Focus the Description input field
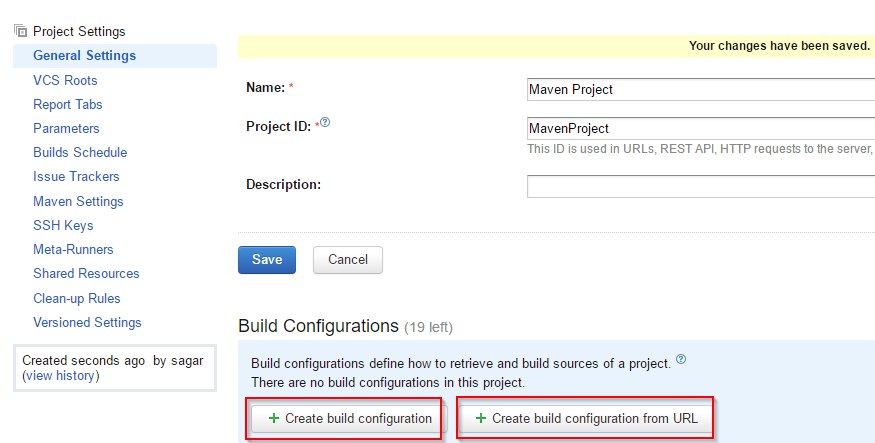 click(x=701, y=186)
